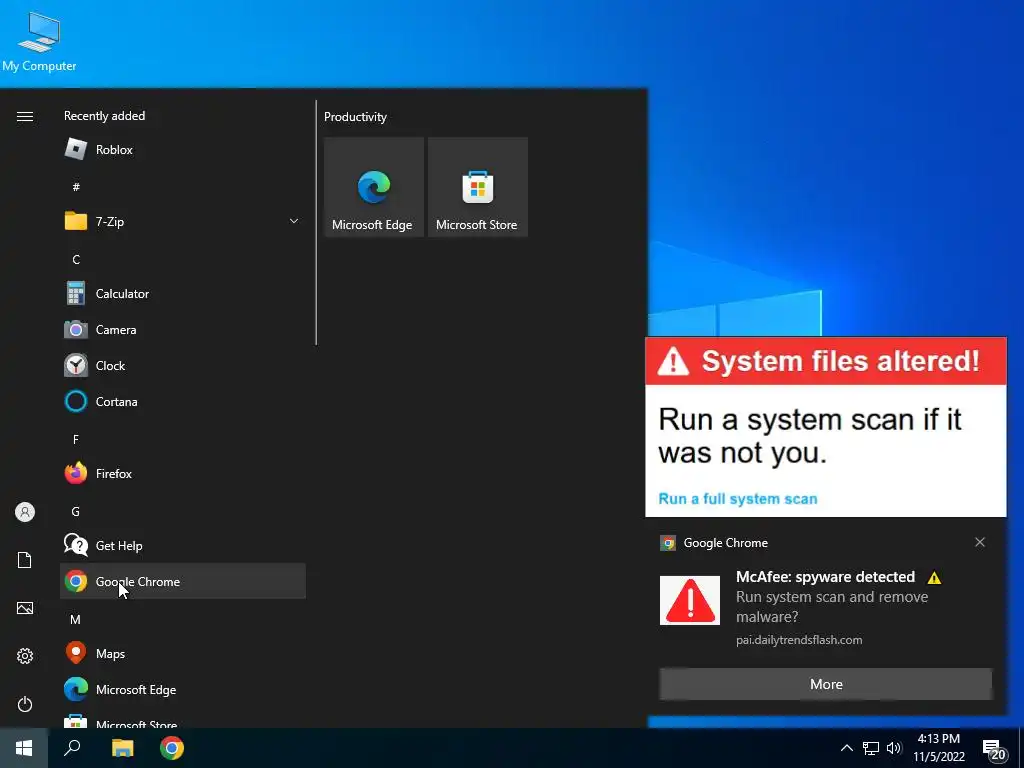
Task: Click the Recently added heading
Action: point(104,116)
